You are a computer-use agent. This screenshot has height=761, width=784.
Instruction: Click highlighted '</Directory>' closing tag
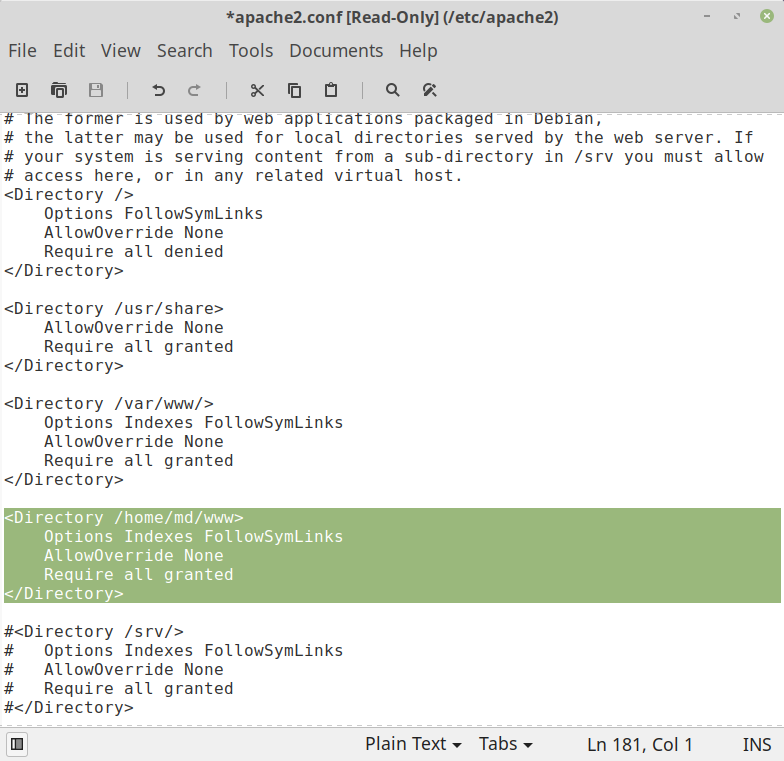pyautogui.click(x=64, y=594)
